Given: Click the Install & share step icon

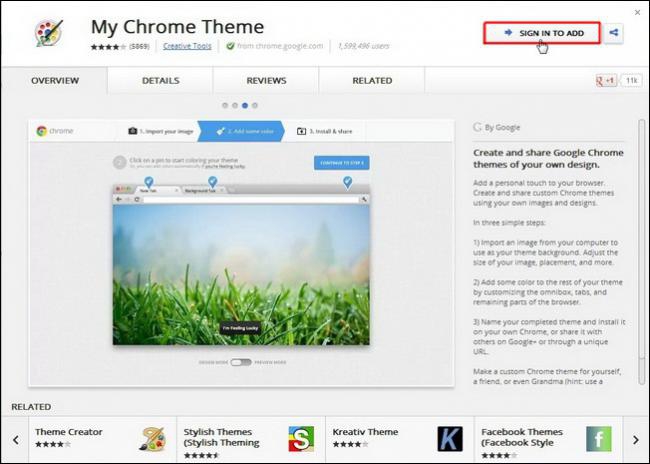Looking at the screenshot, I should point(301,131).
